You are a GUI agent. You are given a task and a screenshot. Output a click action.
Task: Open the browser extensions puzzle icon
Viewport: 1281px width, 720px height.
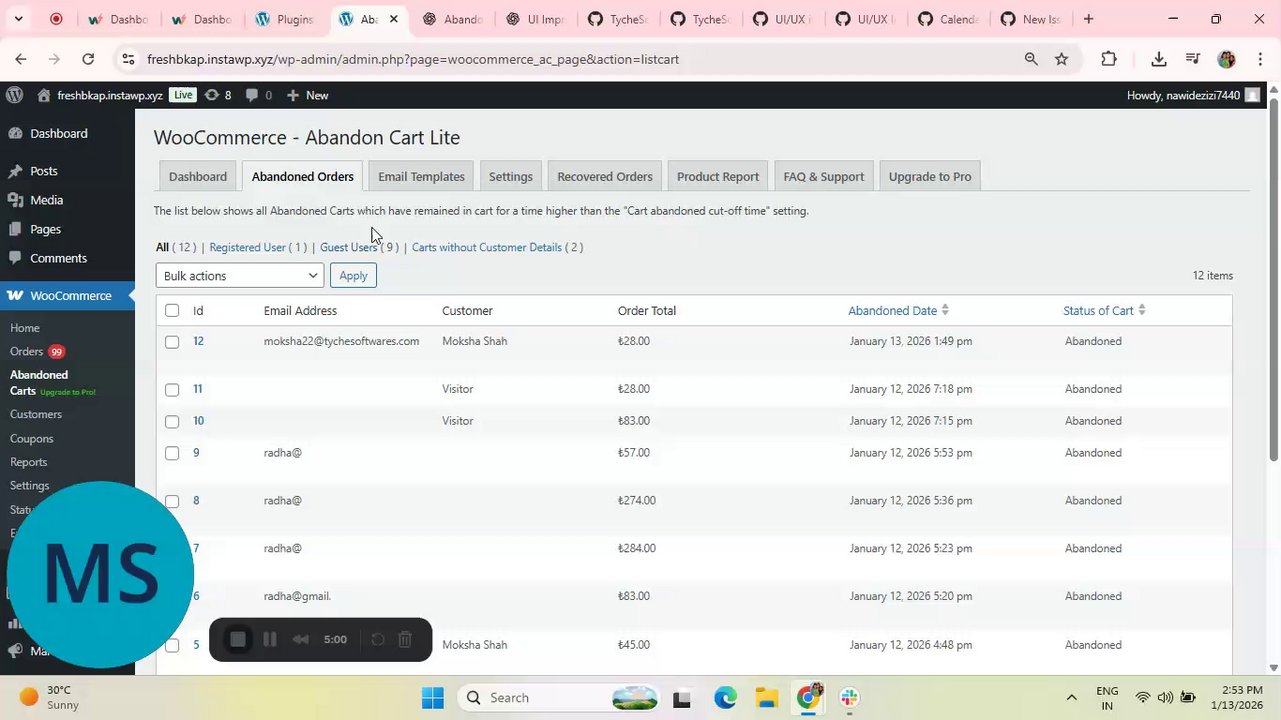pos(1109,59)
